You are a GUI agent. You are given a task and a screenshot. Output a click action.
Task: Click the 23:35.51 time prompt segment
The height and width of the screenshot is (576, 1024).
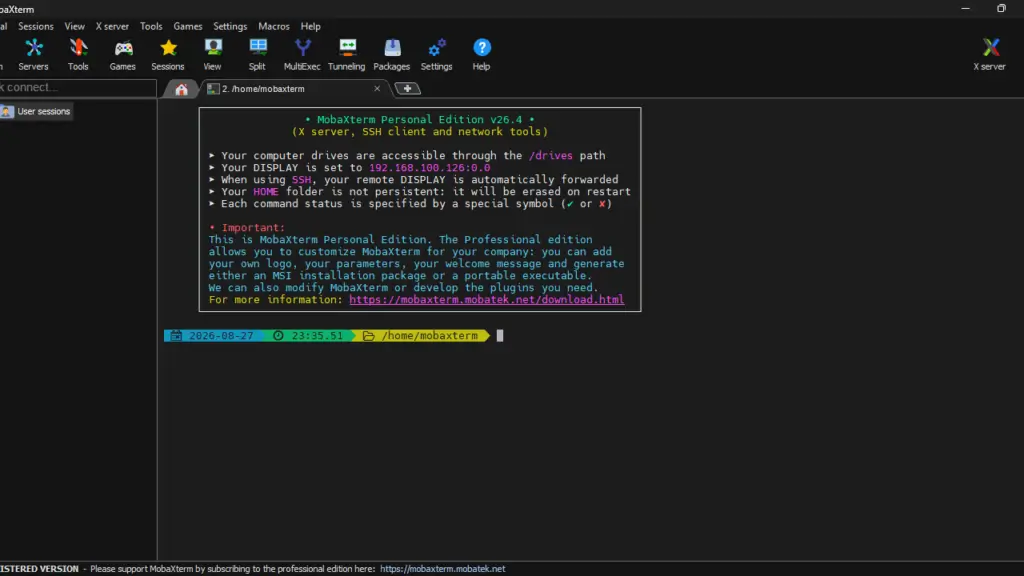(310, 336)
